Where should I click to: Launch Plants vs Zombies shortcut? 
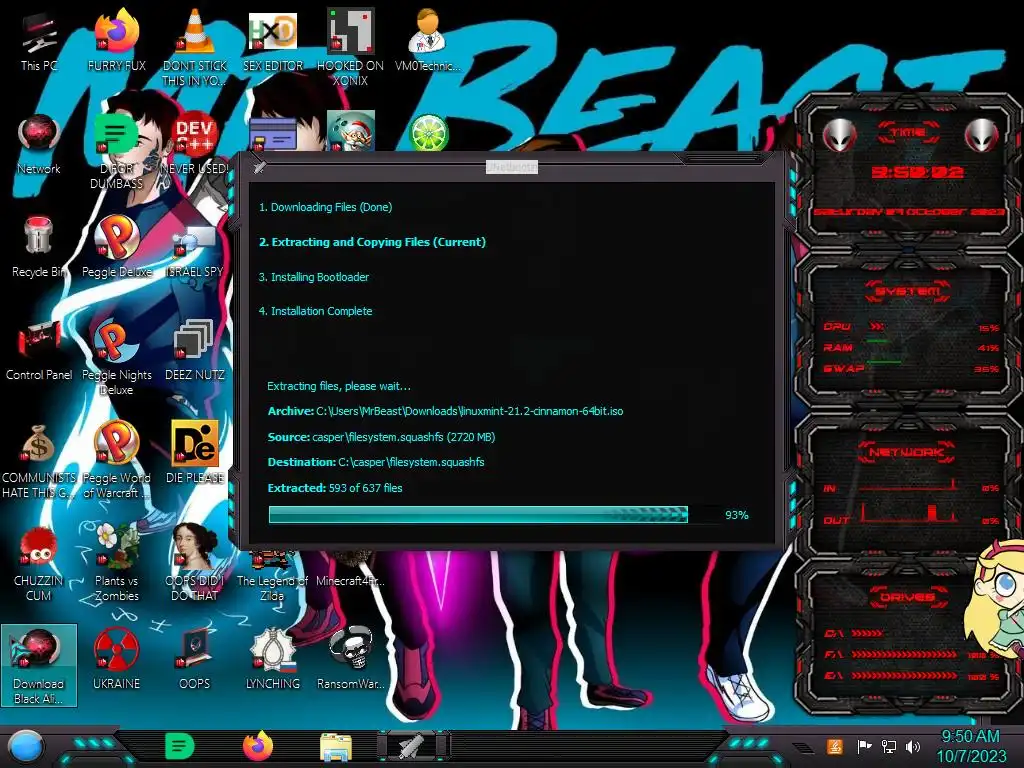(x=116, y=563)
